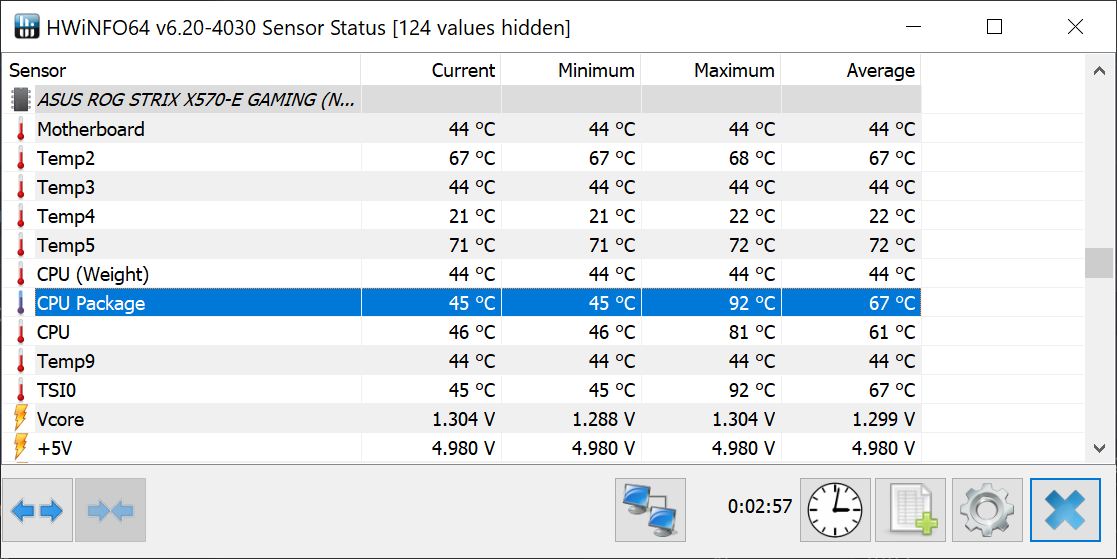The width and height of the screenshot is (1117, 559).
Task: Click the expand columns blue arrows button
Action: click(38, 510)
